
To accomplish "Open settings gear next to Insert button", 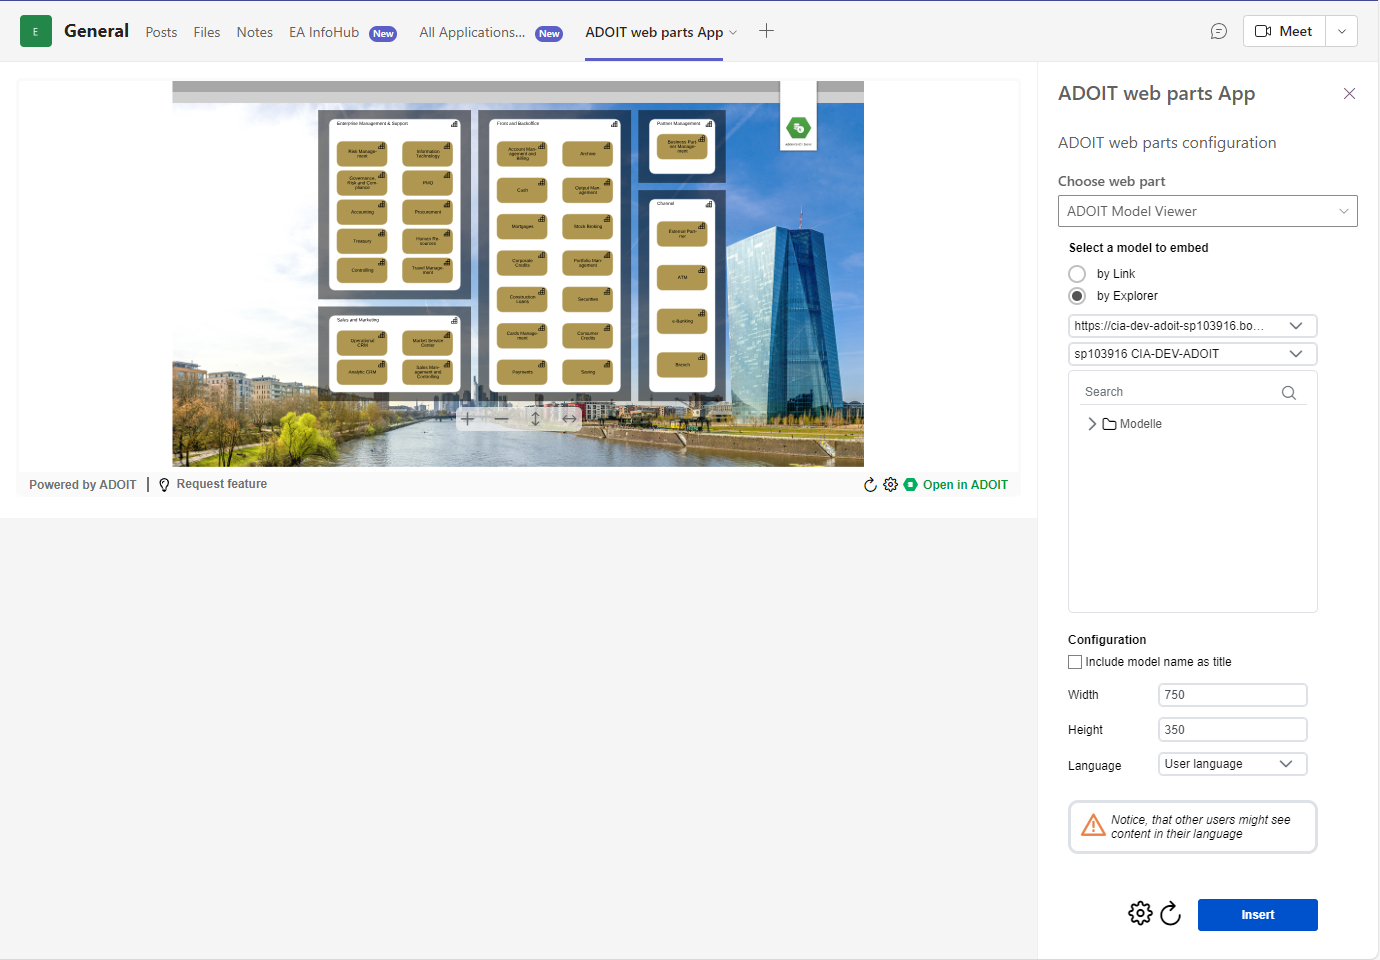I will pyautogui.click(x=1140, y=913).
